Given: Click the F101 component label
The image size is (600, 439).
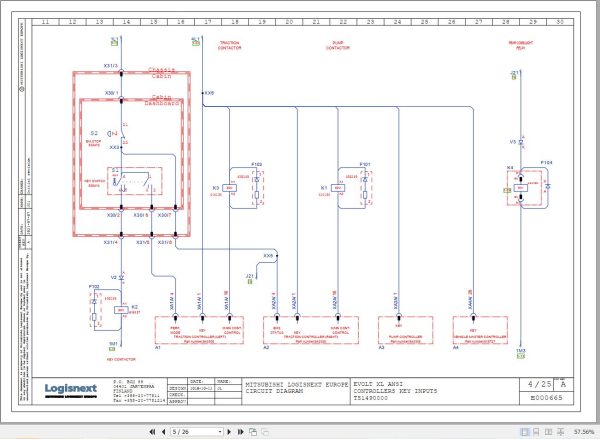Looking at the screenshot, I should click(x=365, y=164).
